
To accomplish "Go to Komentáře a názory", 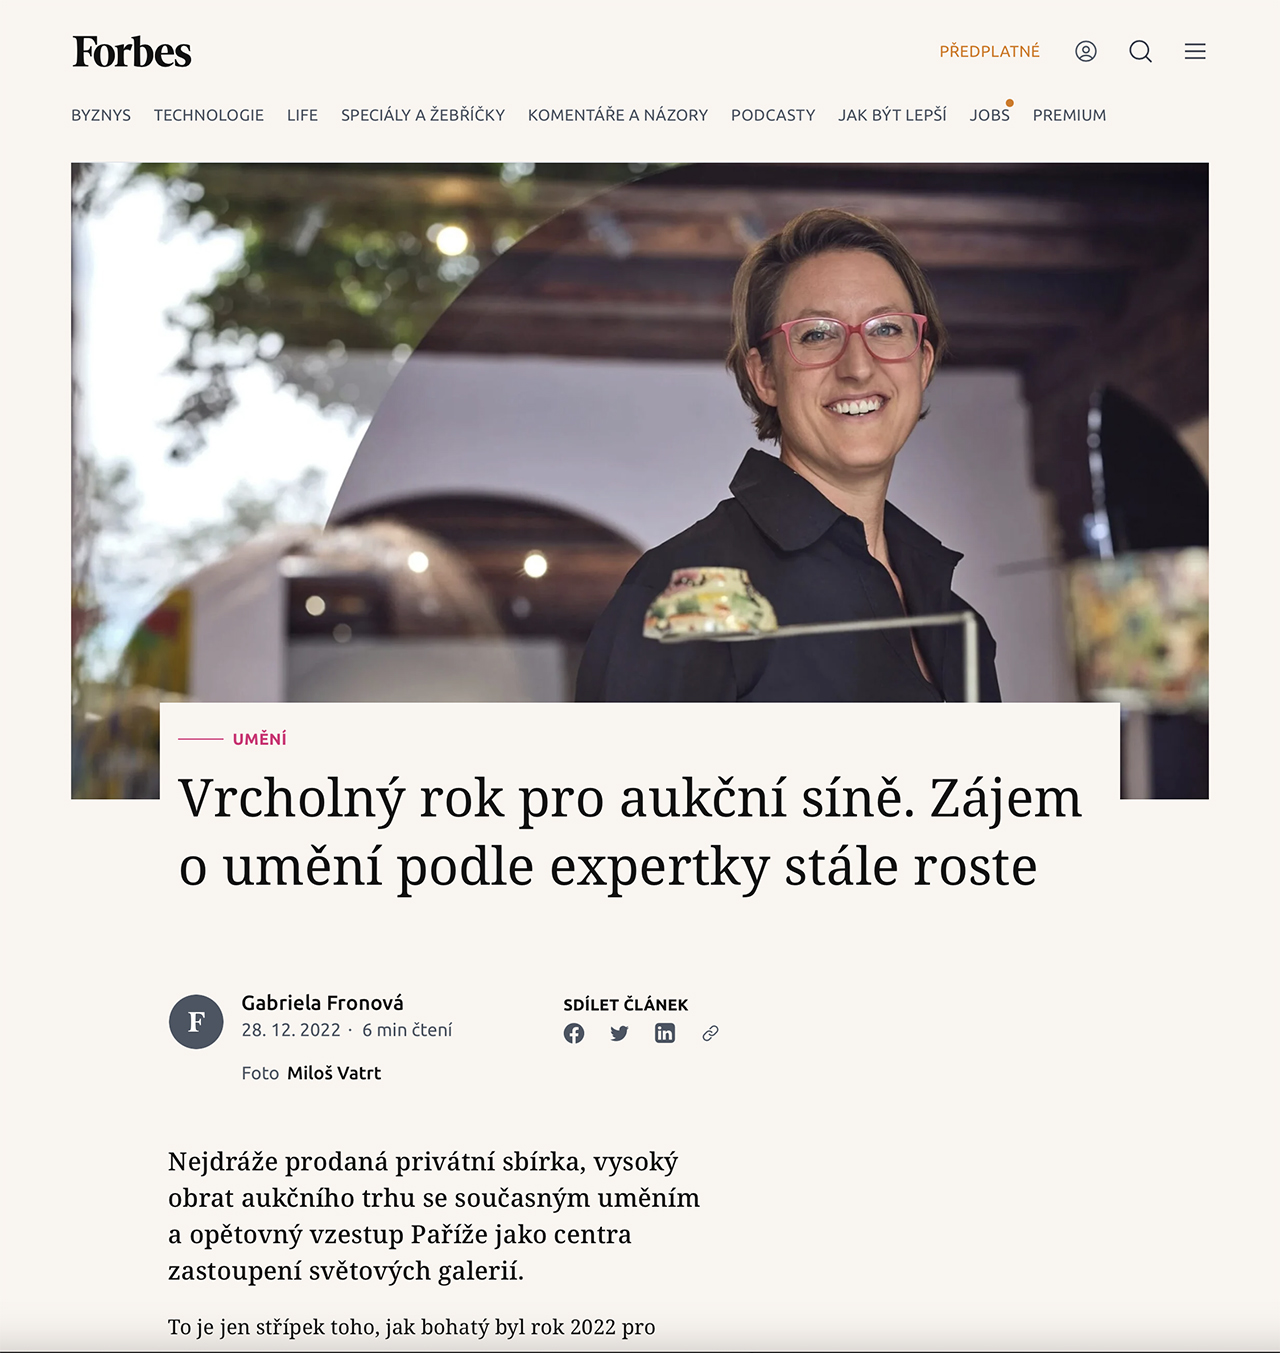I will [x=618, y=115].
